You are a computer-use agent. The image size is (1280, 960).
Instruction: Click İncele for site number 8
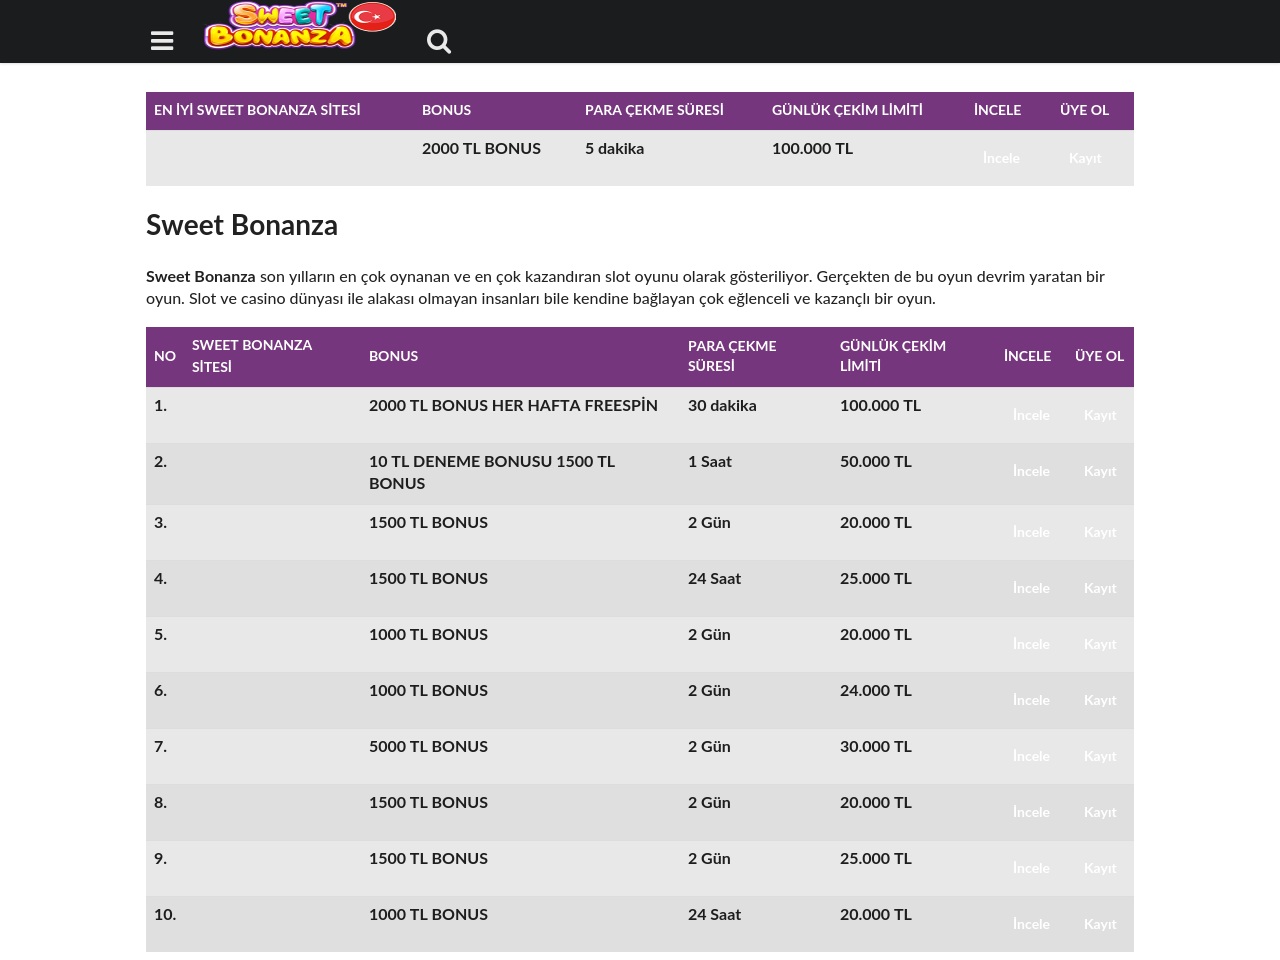(1031, 813)
